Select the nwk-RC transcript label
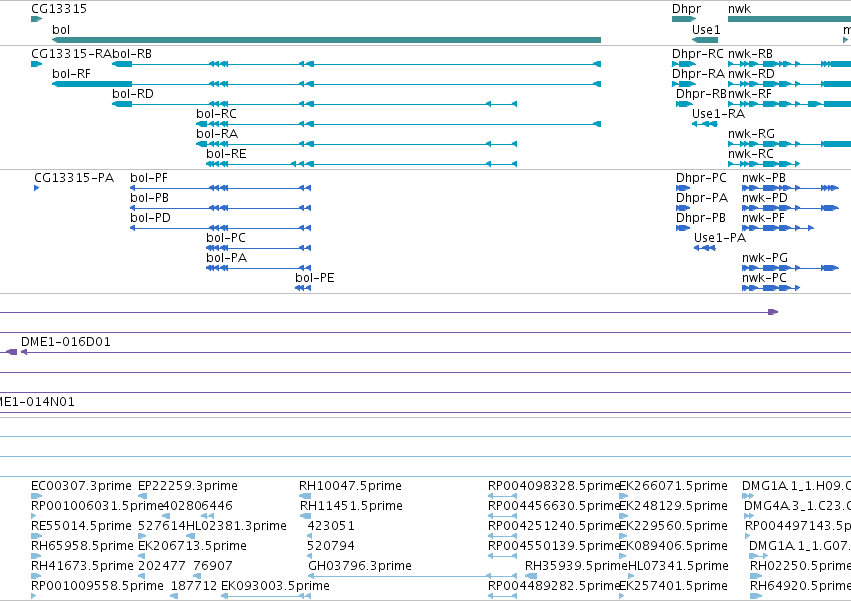Screen dimensions: 851x601 click(x=751, y=154)
